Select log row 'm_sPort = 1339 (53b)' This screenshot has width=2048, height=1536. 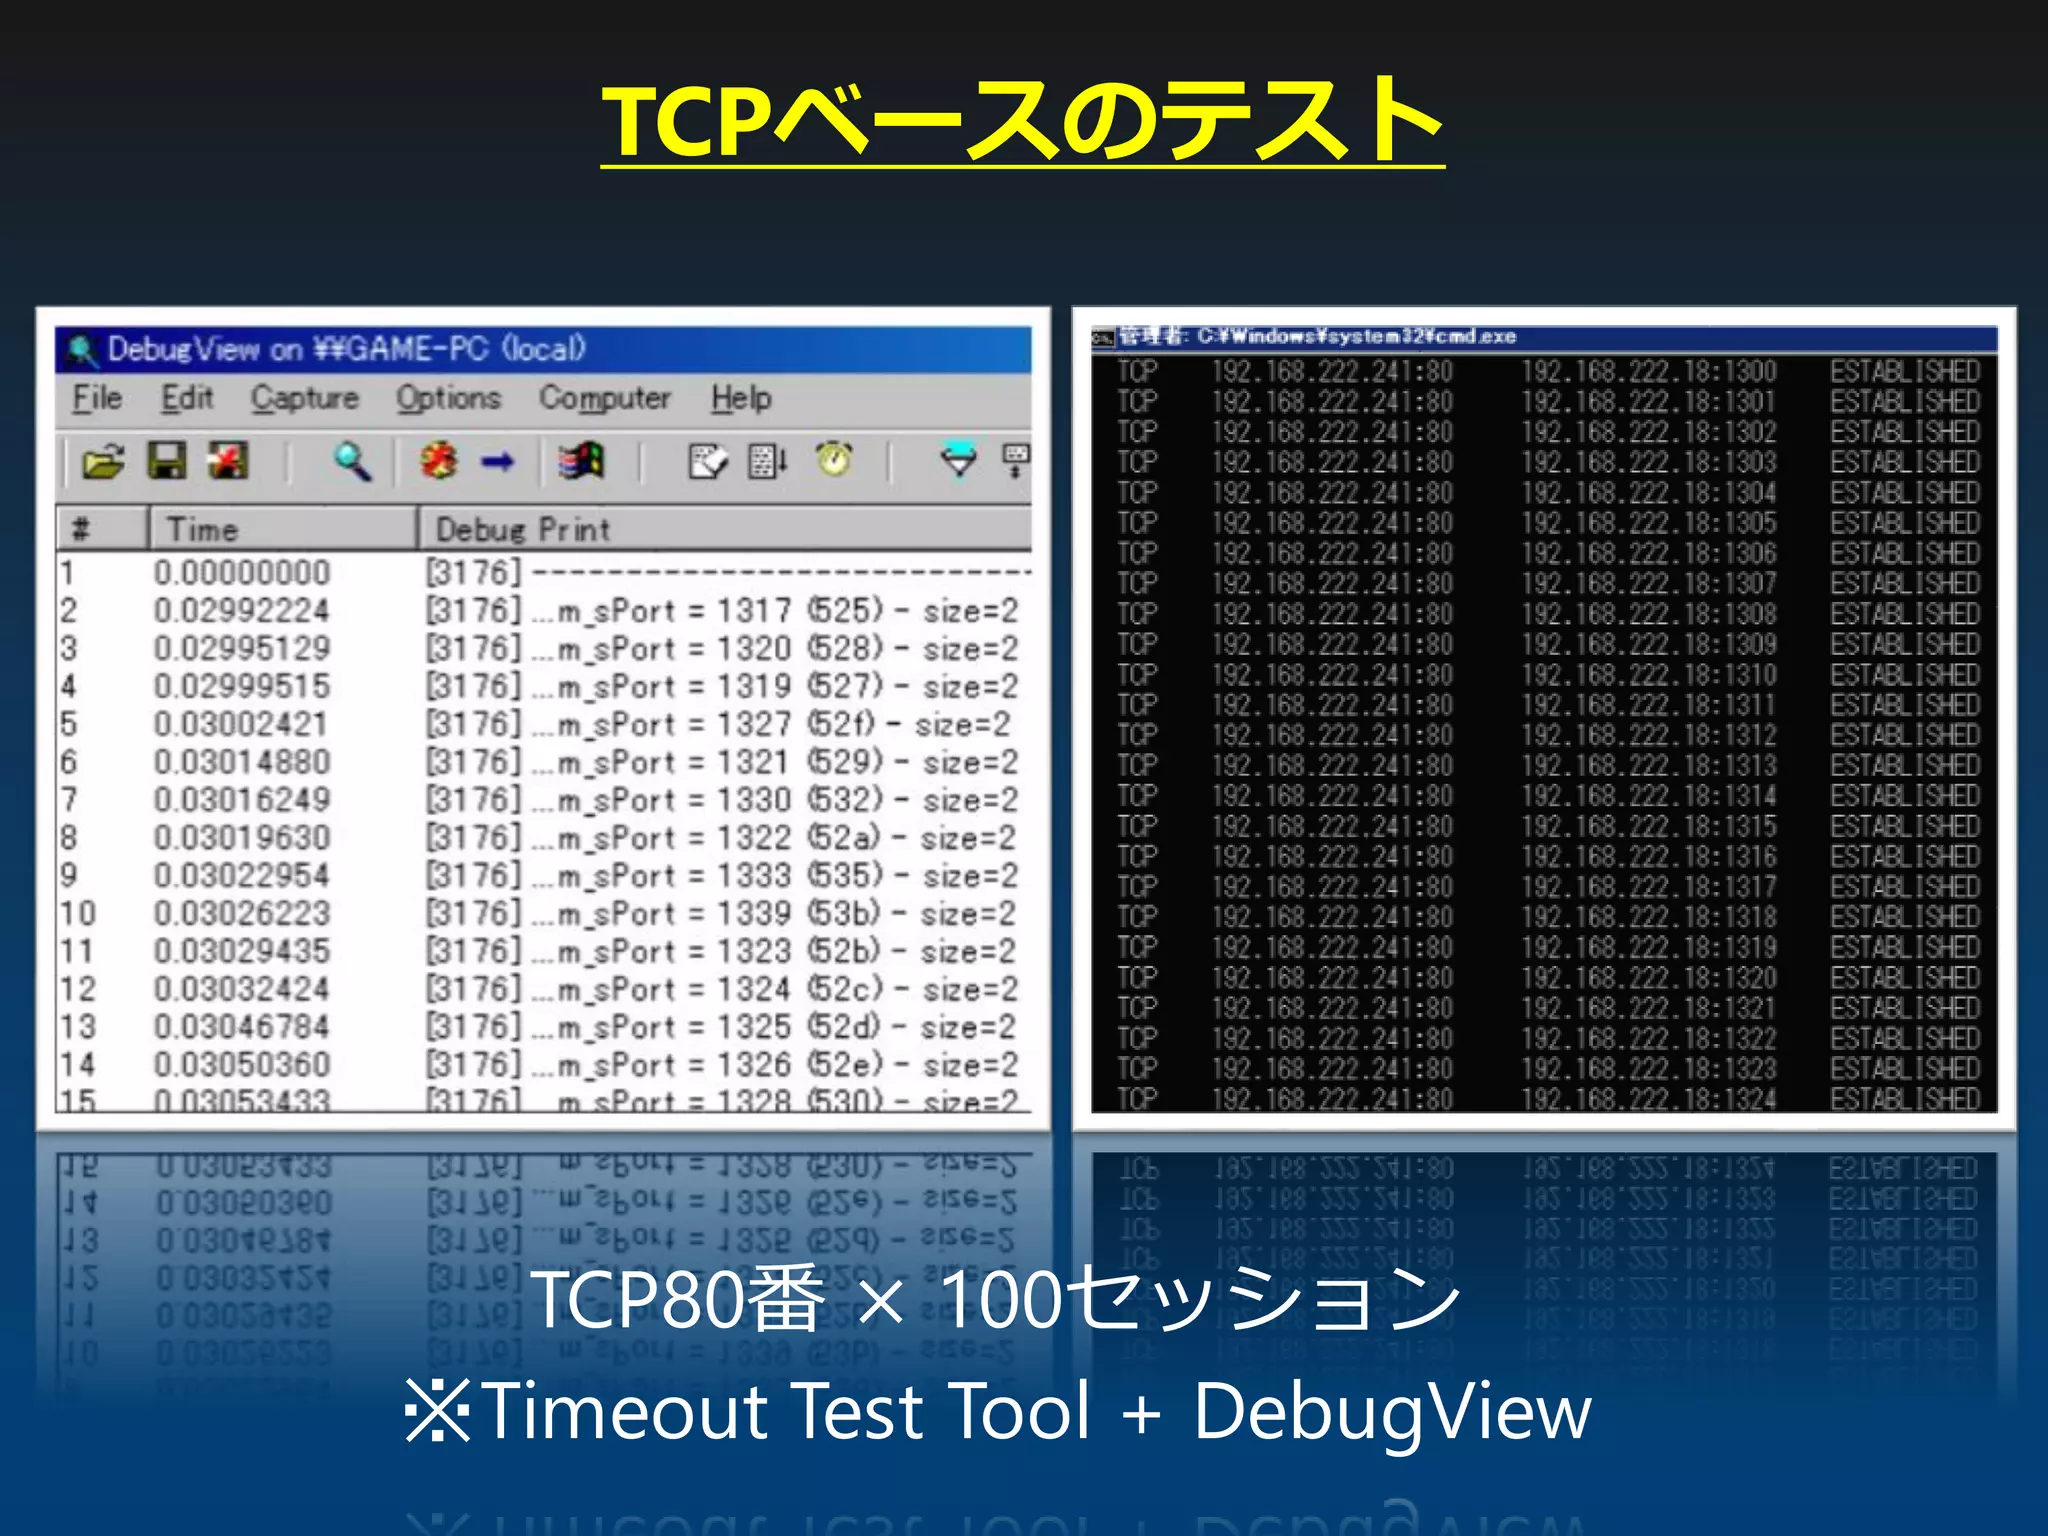point(544,914)
